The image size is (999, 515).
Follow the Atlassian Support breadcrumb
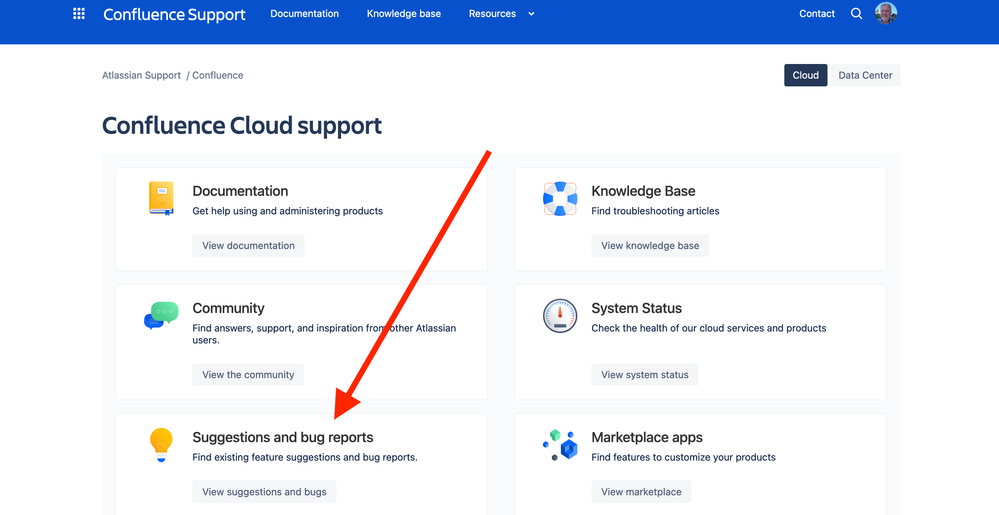point(141,75)
